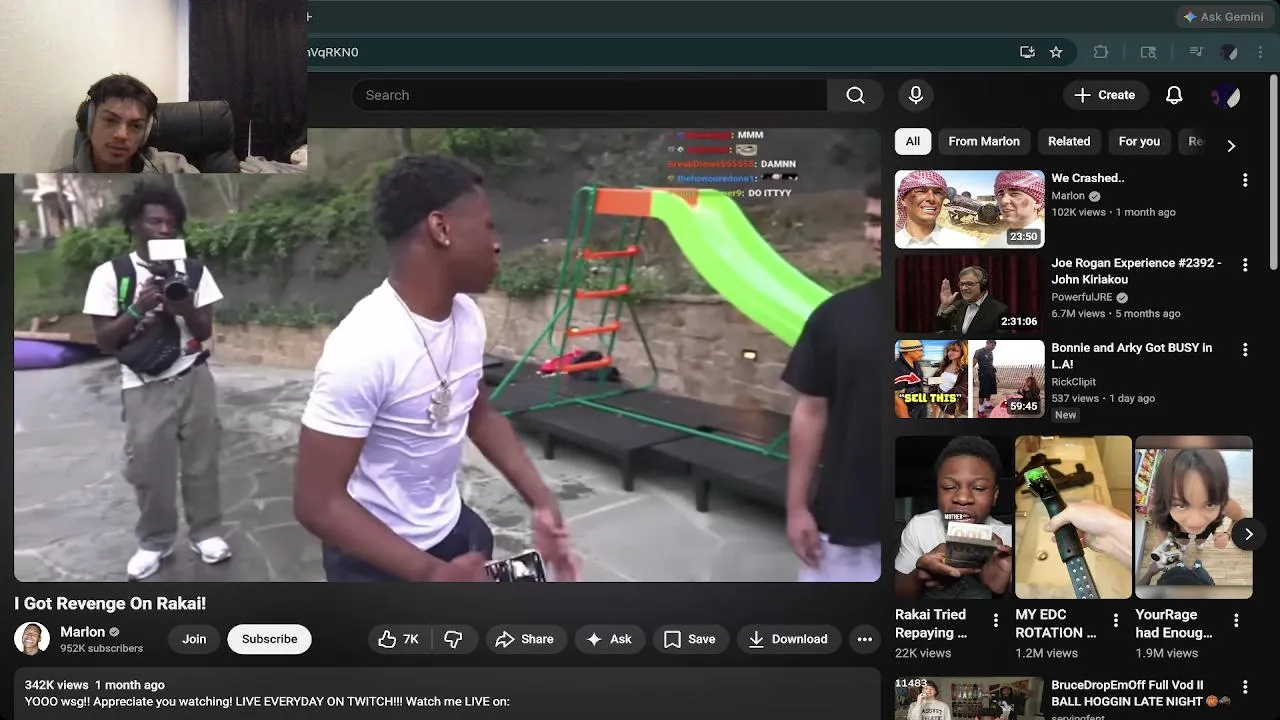
Task: Select the For you chip
Action: 1139,141
